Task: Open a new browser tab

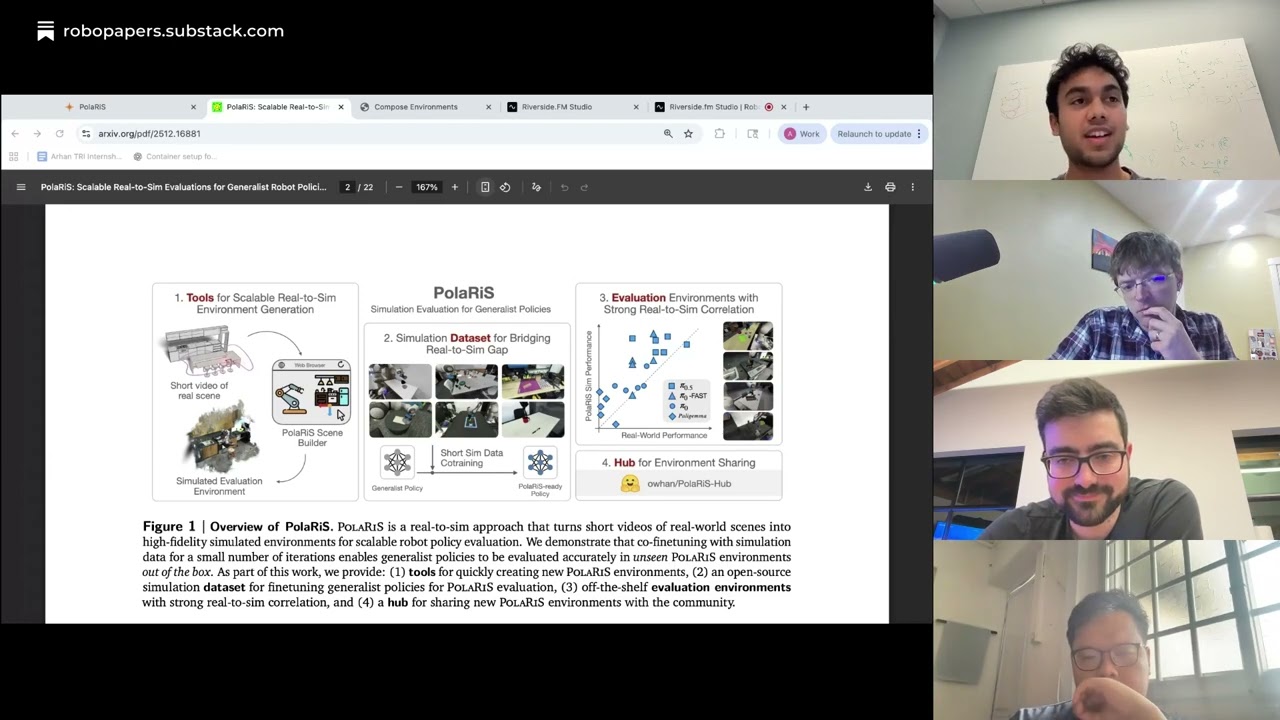Action: coord(806,107)
